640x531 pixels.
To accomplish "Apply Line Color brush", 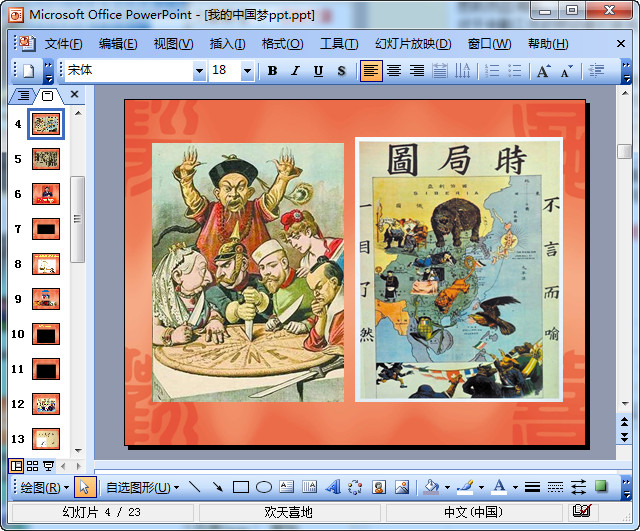I will (x=465, y=487).
